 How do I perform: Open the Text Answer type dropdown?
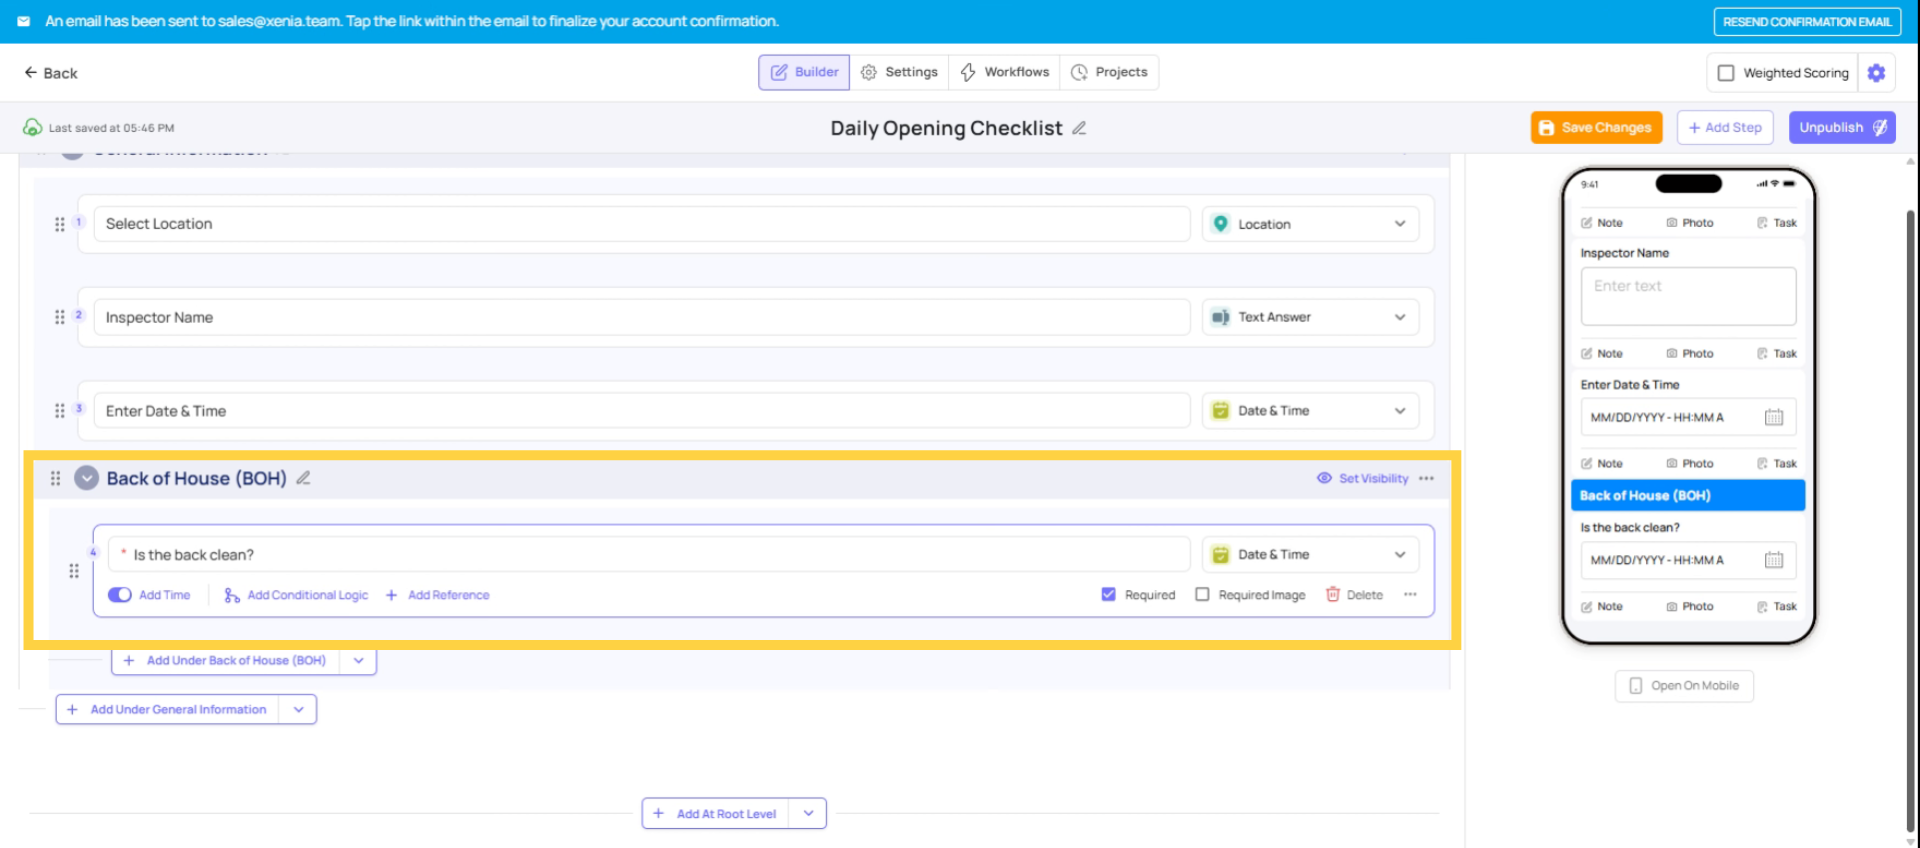pyautogui.click(x=1310, y=317)
